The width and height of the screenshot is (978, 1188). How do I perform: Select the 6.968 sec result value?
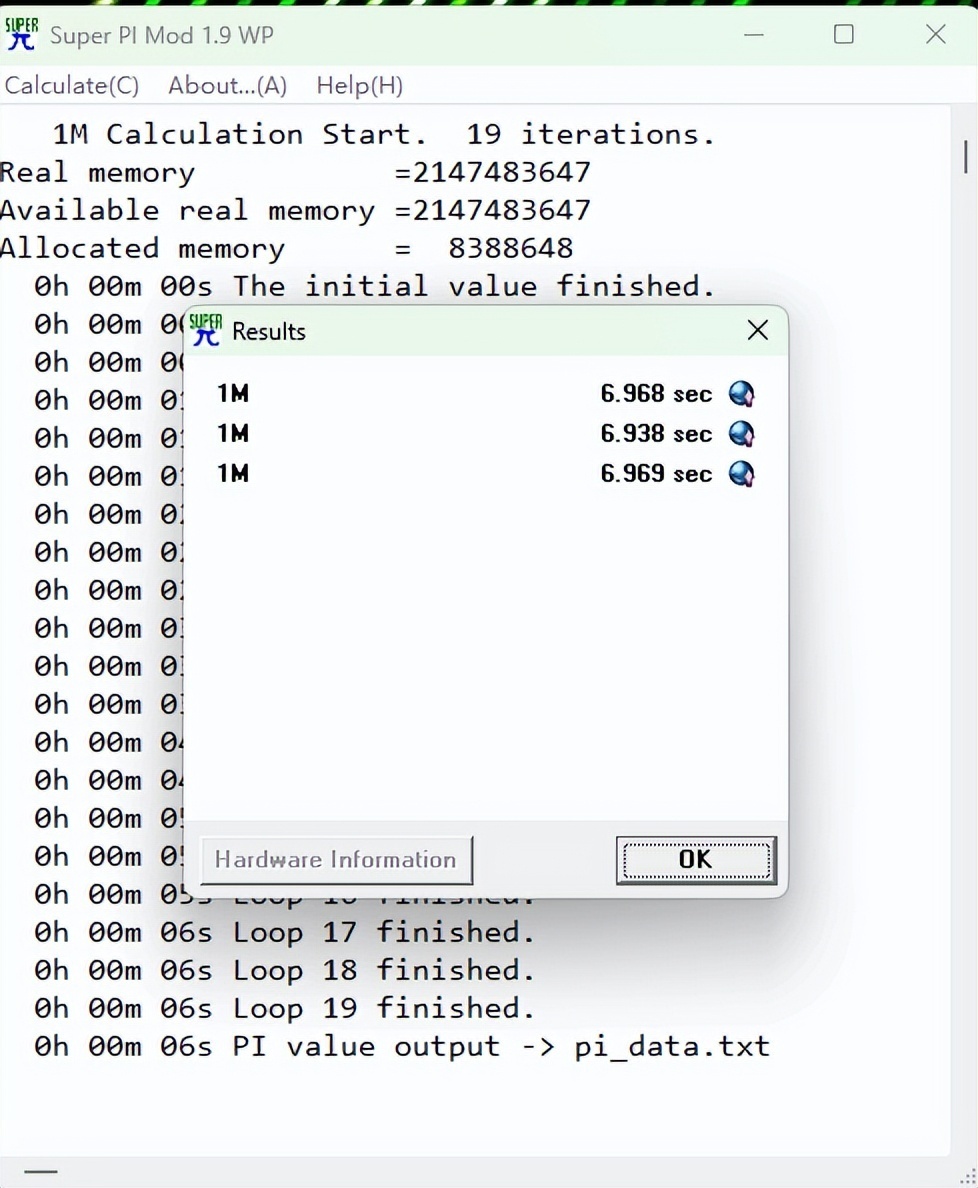[x=656, y=394]
